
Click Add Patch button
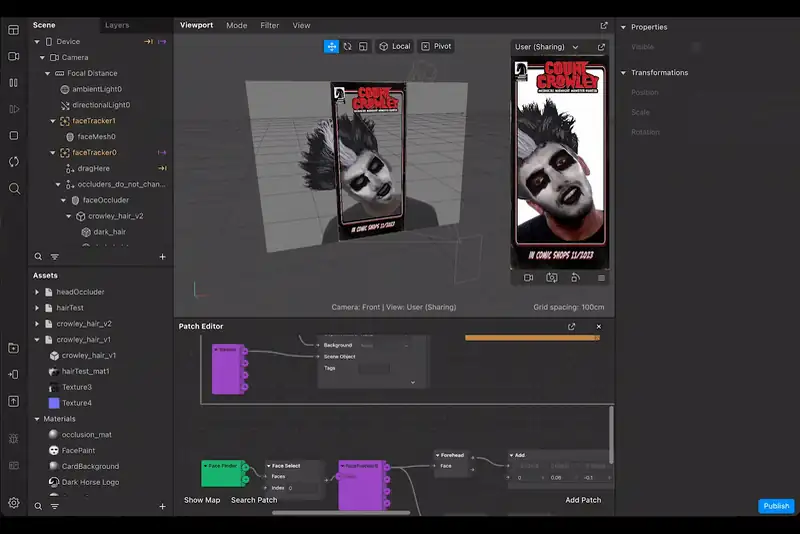tap(583, 500)
